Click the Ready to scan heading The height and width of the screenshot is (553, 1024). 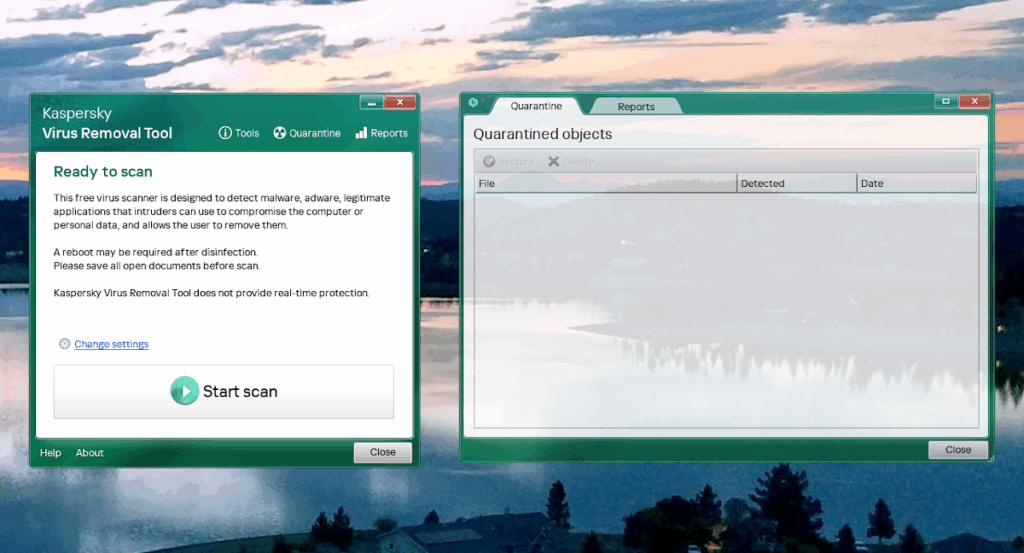tap(103, 172)
